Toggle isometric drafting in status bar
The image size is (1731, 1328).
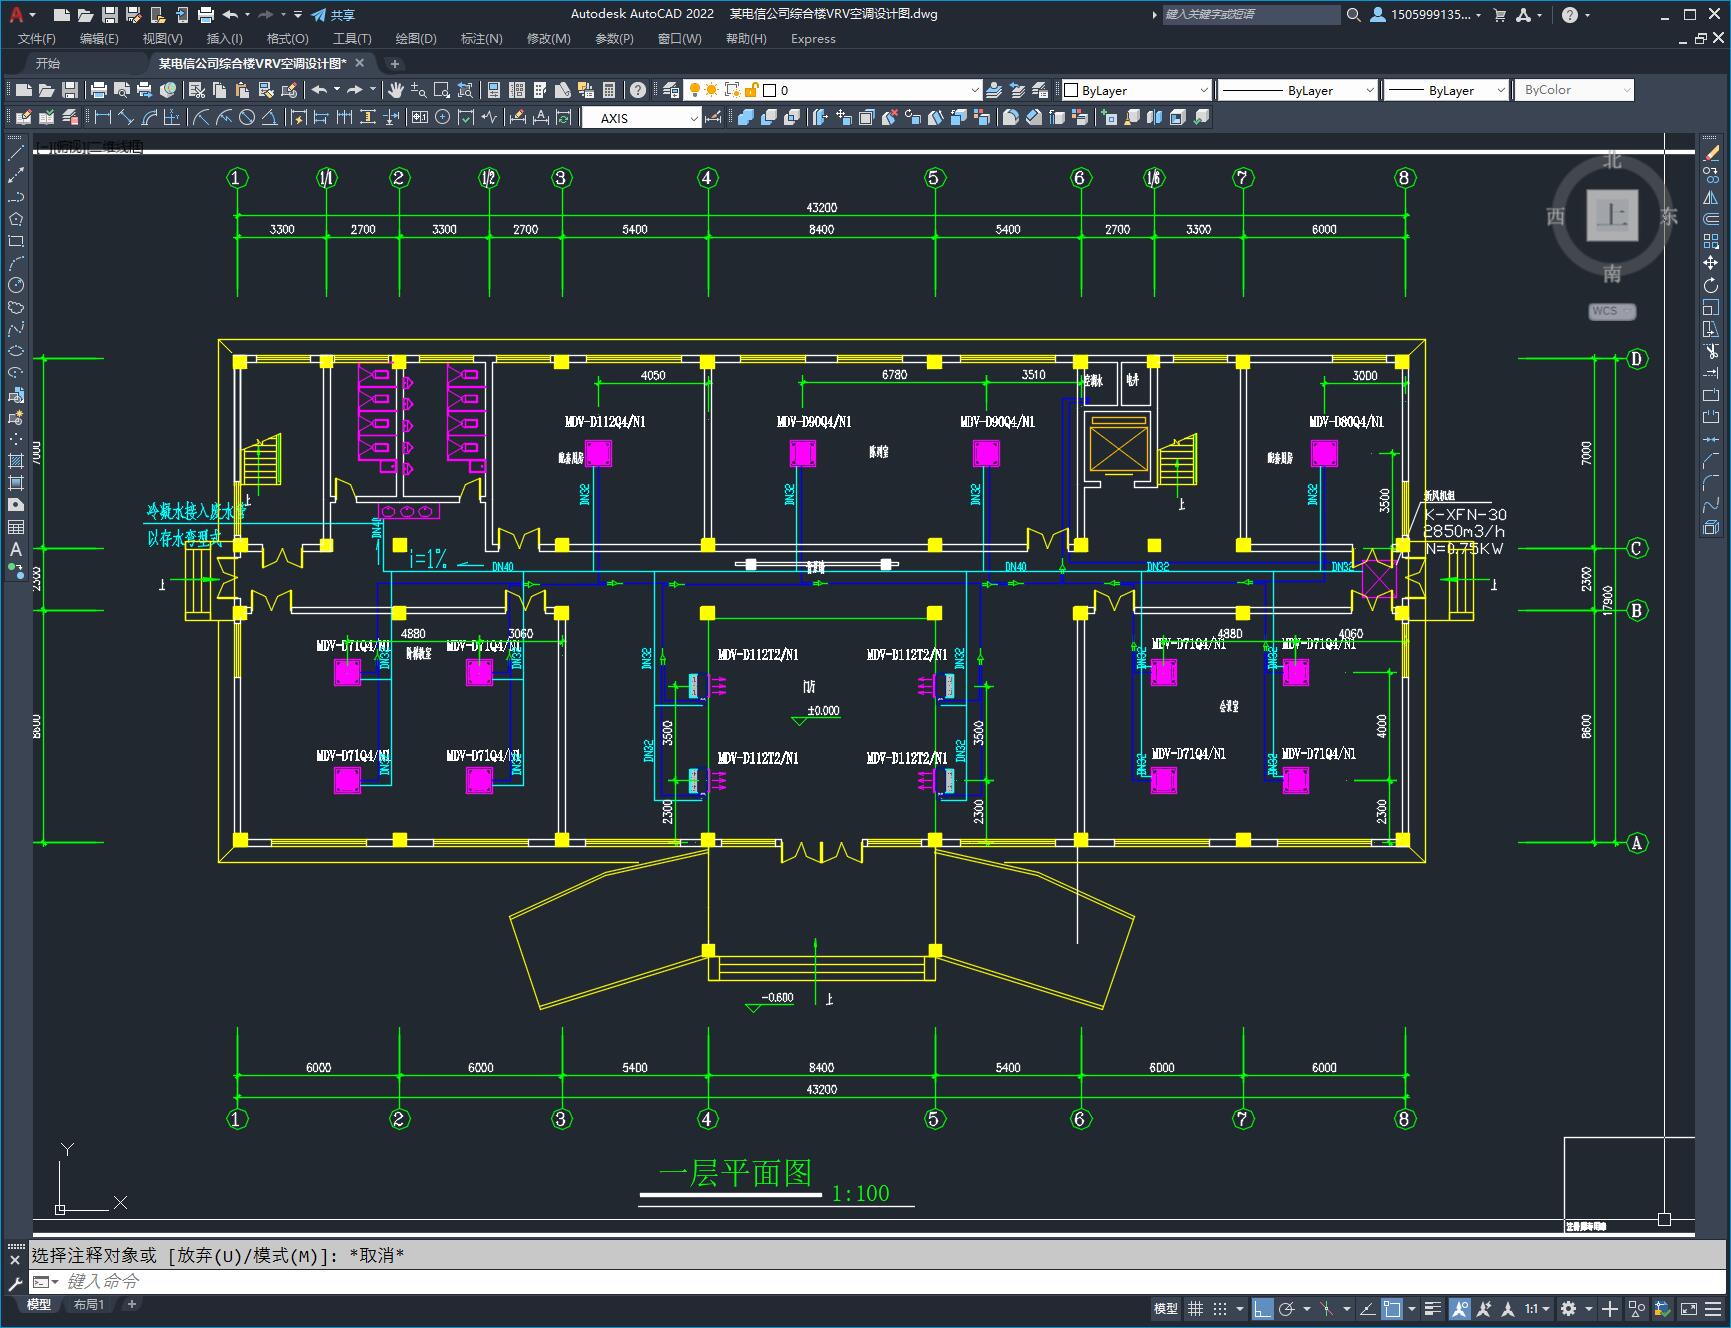[x=1327, y=1308]
